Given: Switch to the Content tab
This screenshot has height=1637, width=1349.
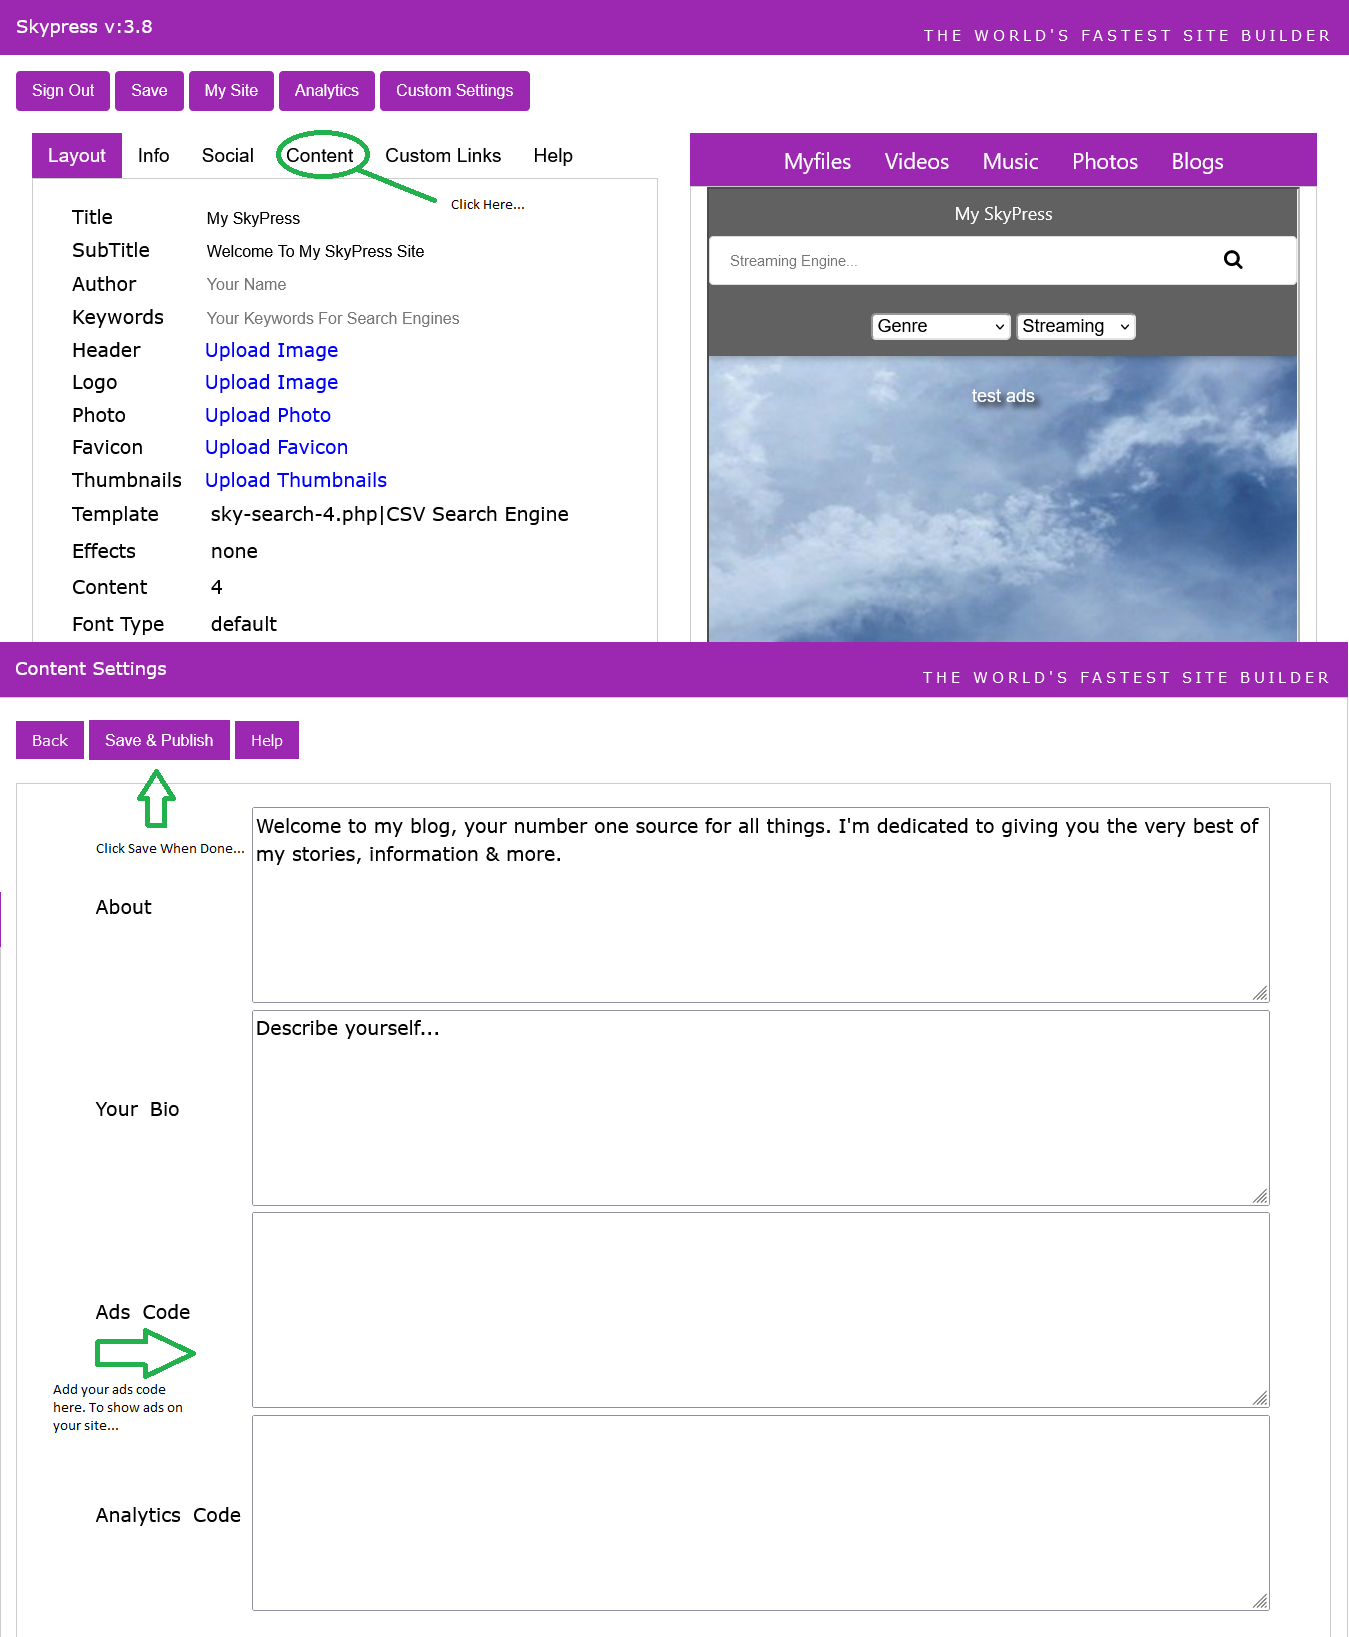Looking at the screenshot, I should point(320,156).
